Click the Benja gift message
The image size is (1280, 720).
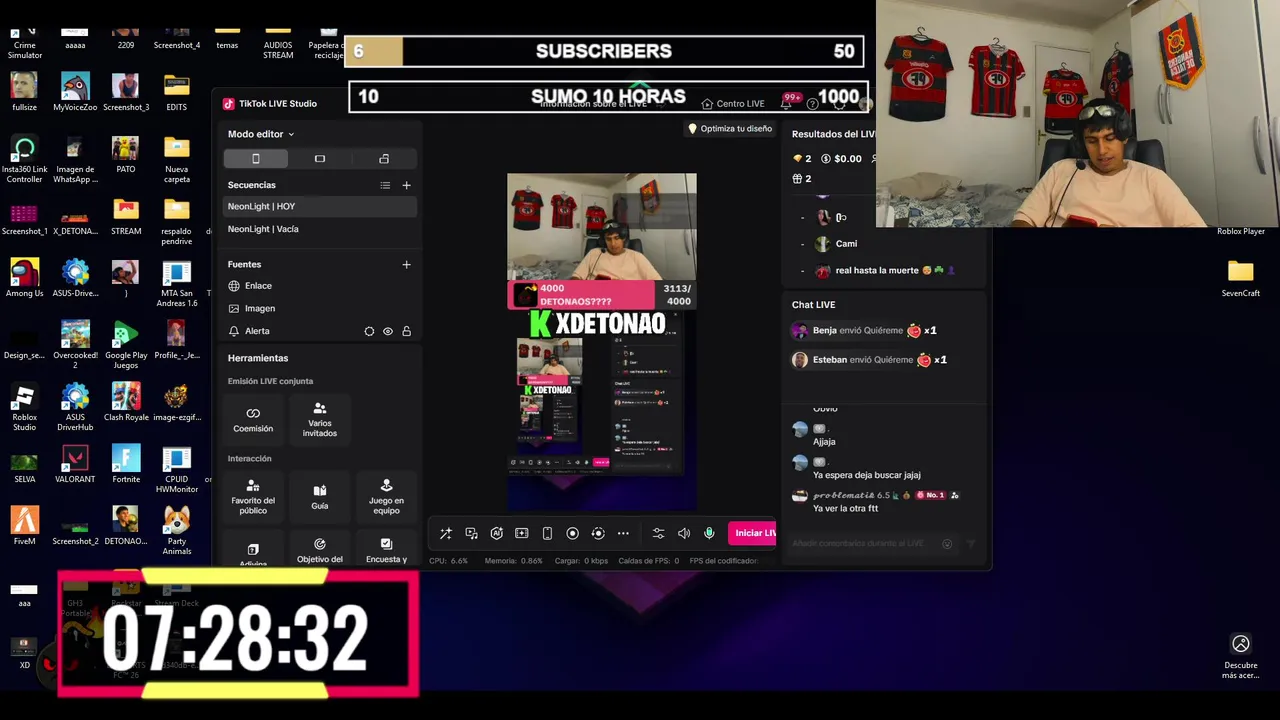[x=865, y=331]
